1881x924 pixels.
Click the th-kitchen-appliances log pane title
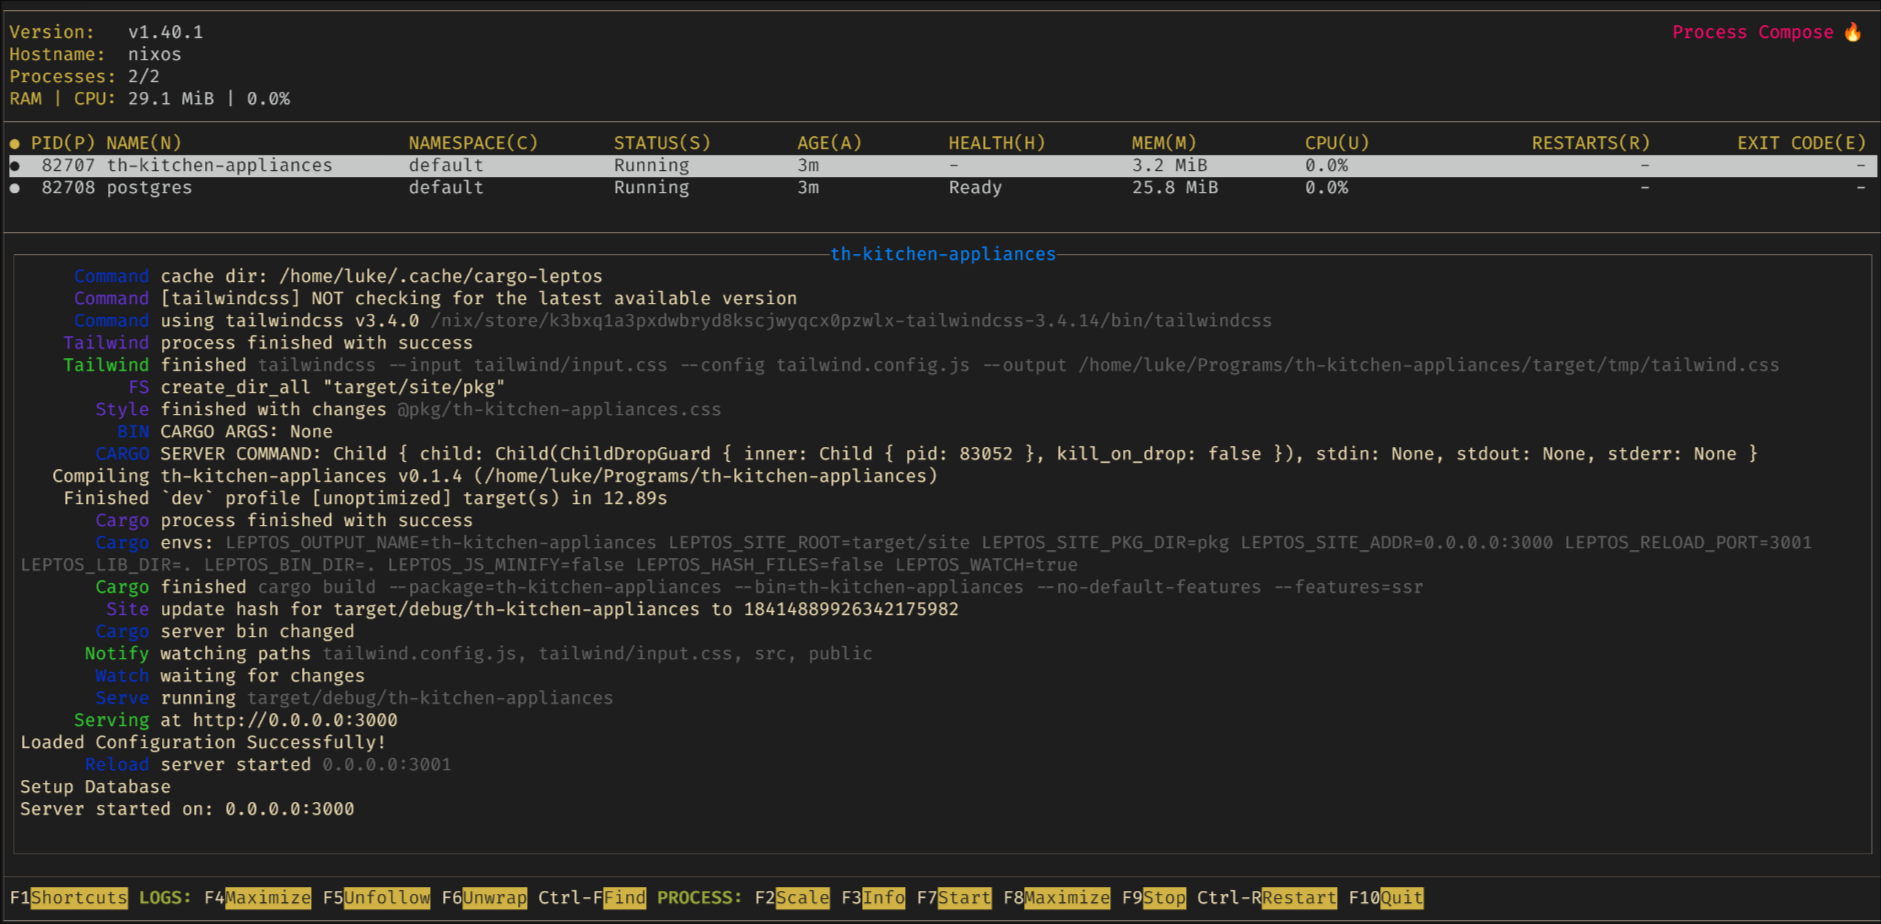[x=943, y=254]
